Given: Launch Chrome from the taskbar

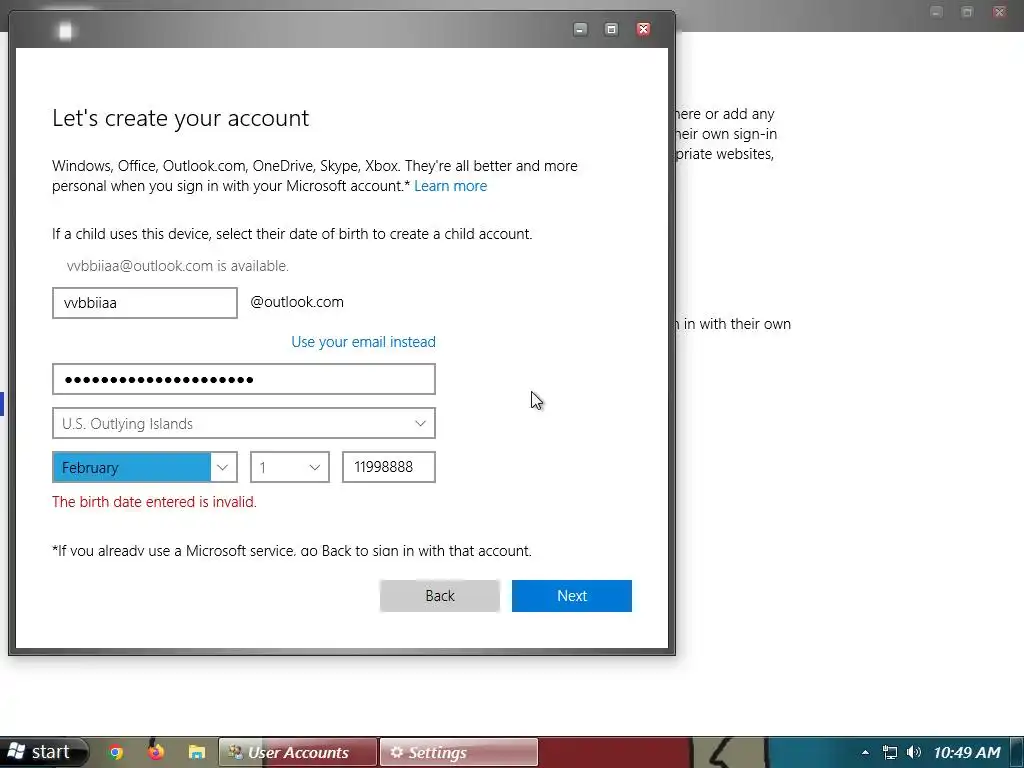Looking at the screenshot, I should (x=116, y=752).
